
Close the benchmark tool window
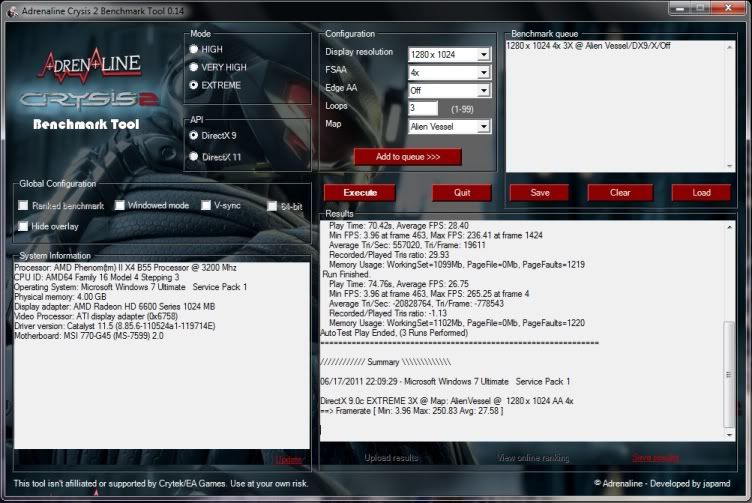pos(728,8)
